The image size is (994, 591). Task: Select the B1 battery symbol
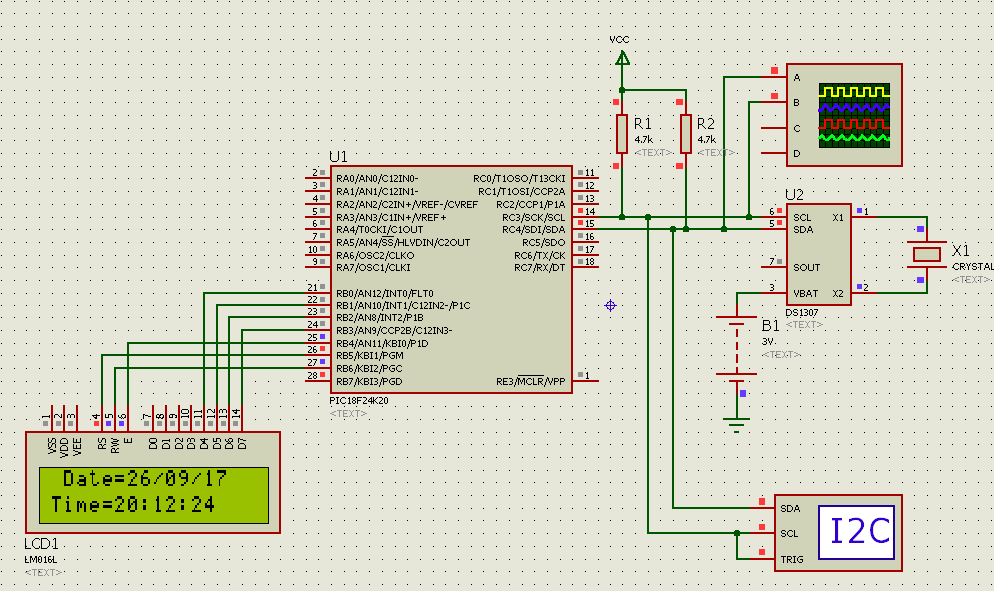(736, 349)
